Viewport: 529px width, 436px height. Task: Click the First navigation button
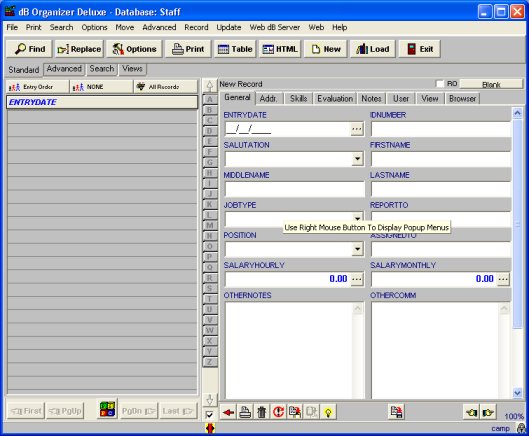[x=26, y=411]
